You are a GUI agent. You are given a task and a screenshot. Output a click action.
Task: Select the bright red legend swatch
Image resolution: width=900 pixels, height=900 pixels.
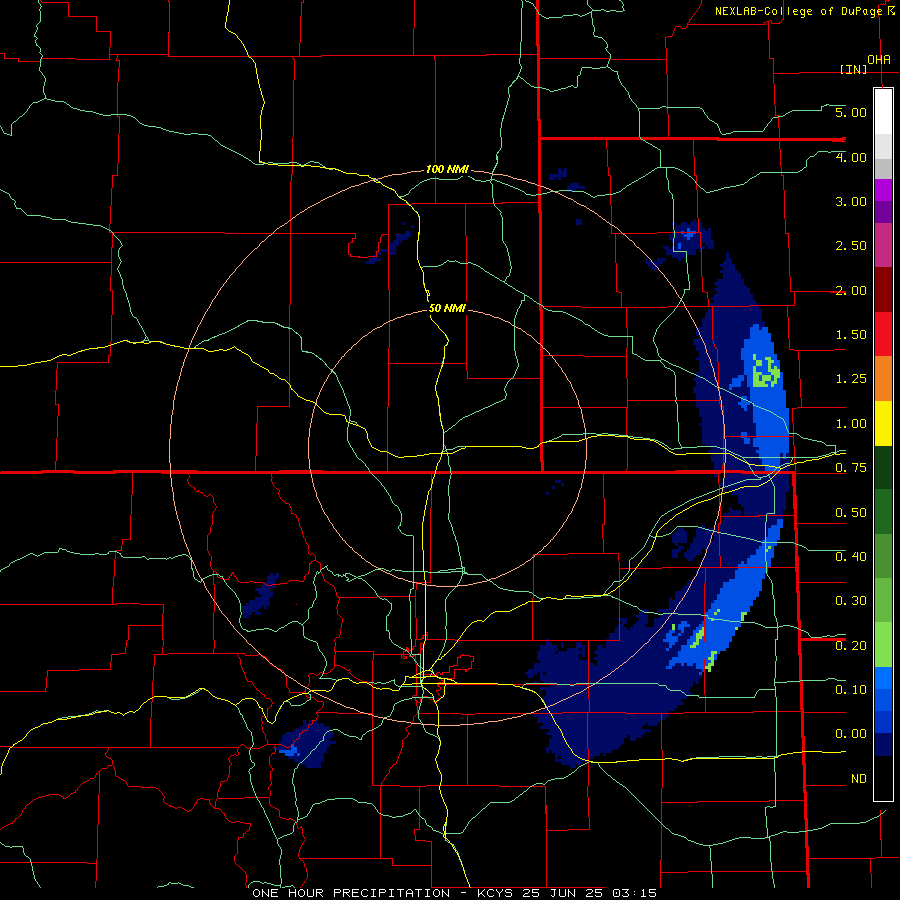point(883,334)
